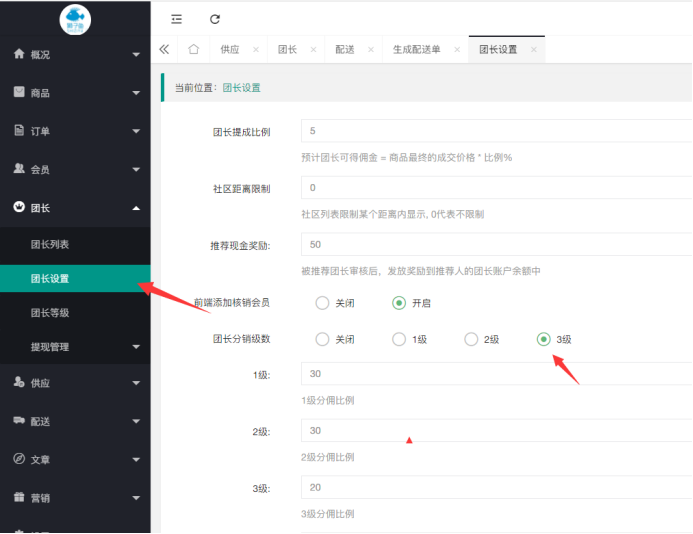Select 开启 for 前端添加核销会员

coord(399,303)
